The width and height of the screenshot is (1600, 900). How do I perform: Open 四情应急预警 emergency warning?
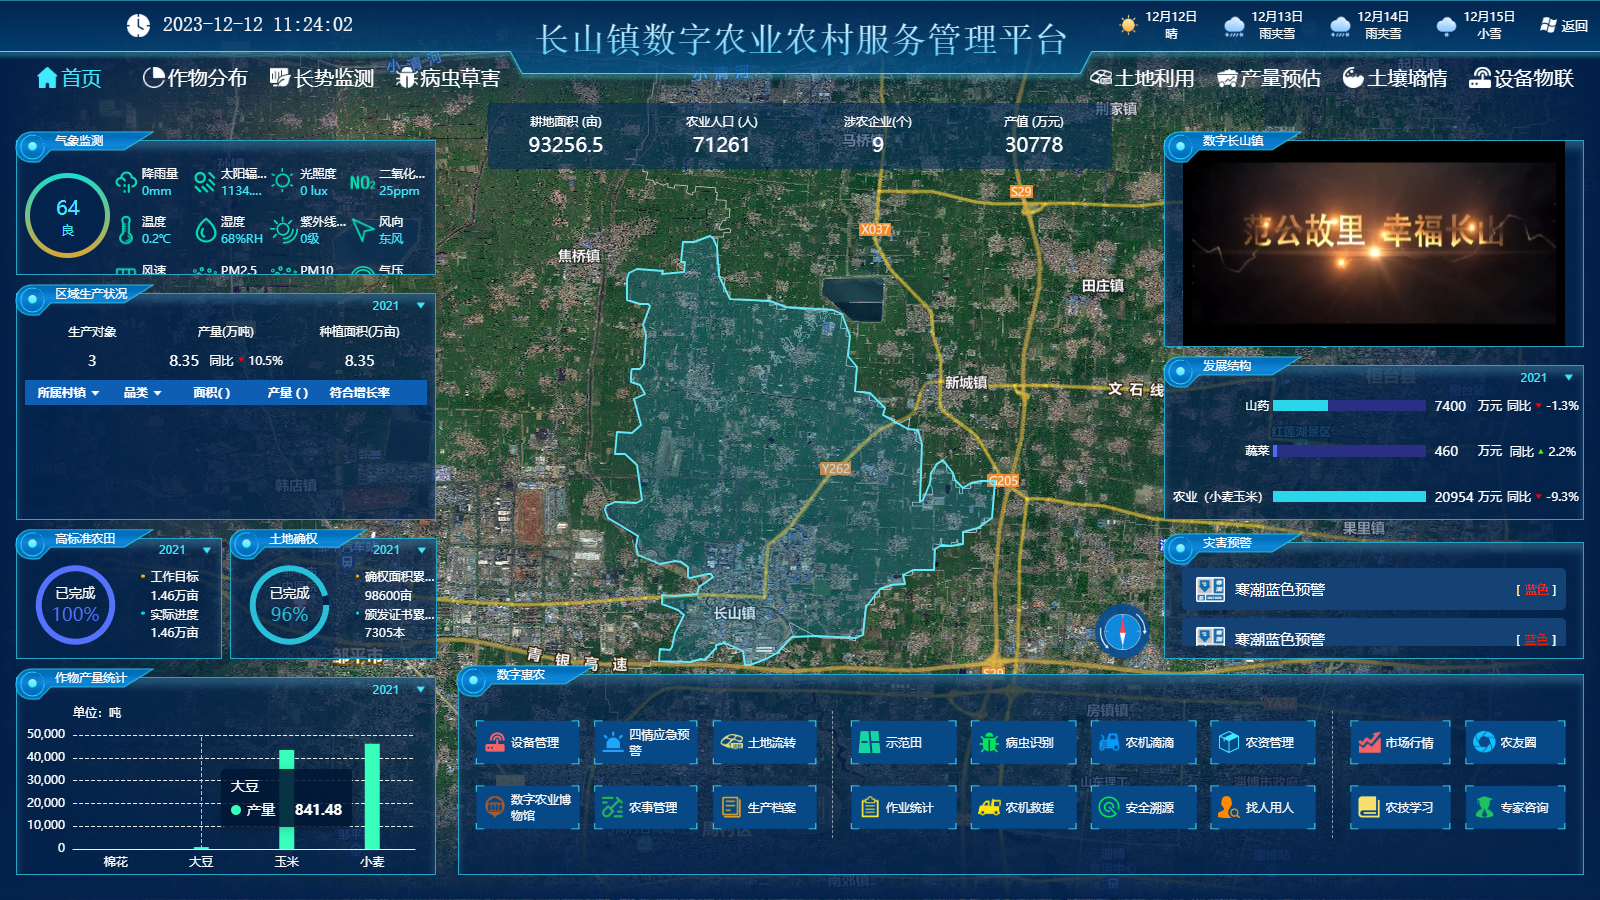645,742
